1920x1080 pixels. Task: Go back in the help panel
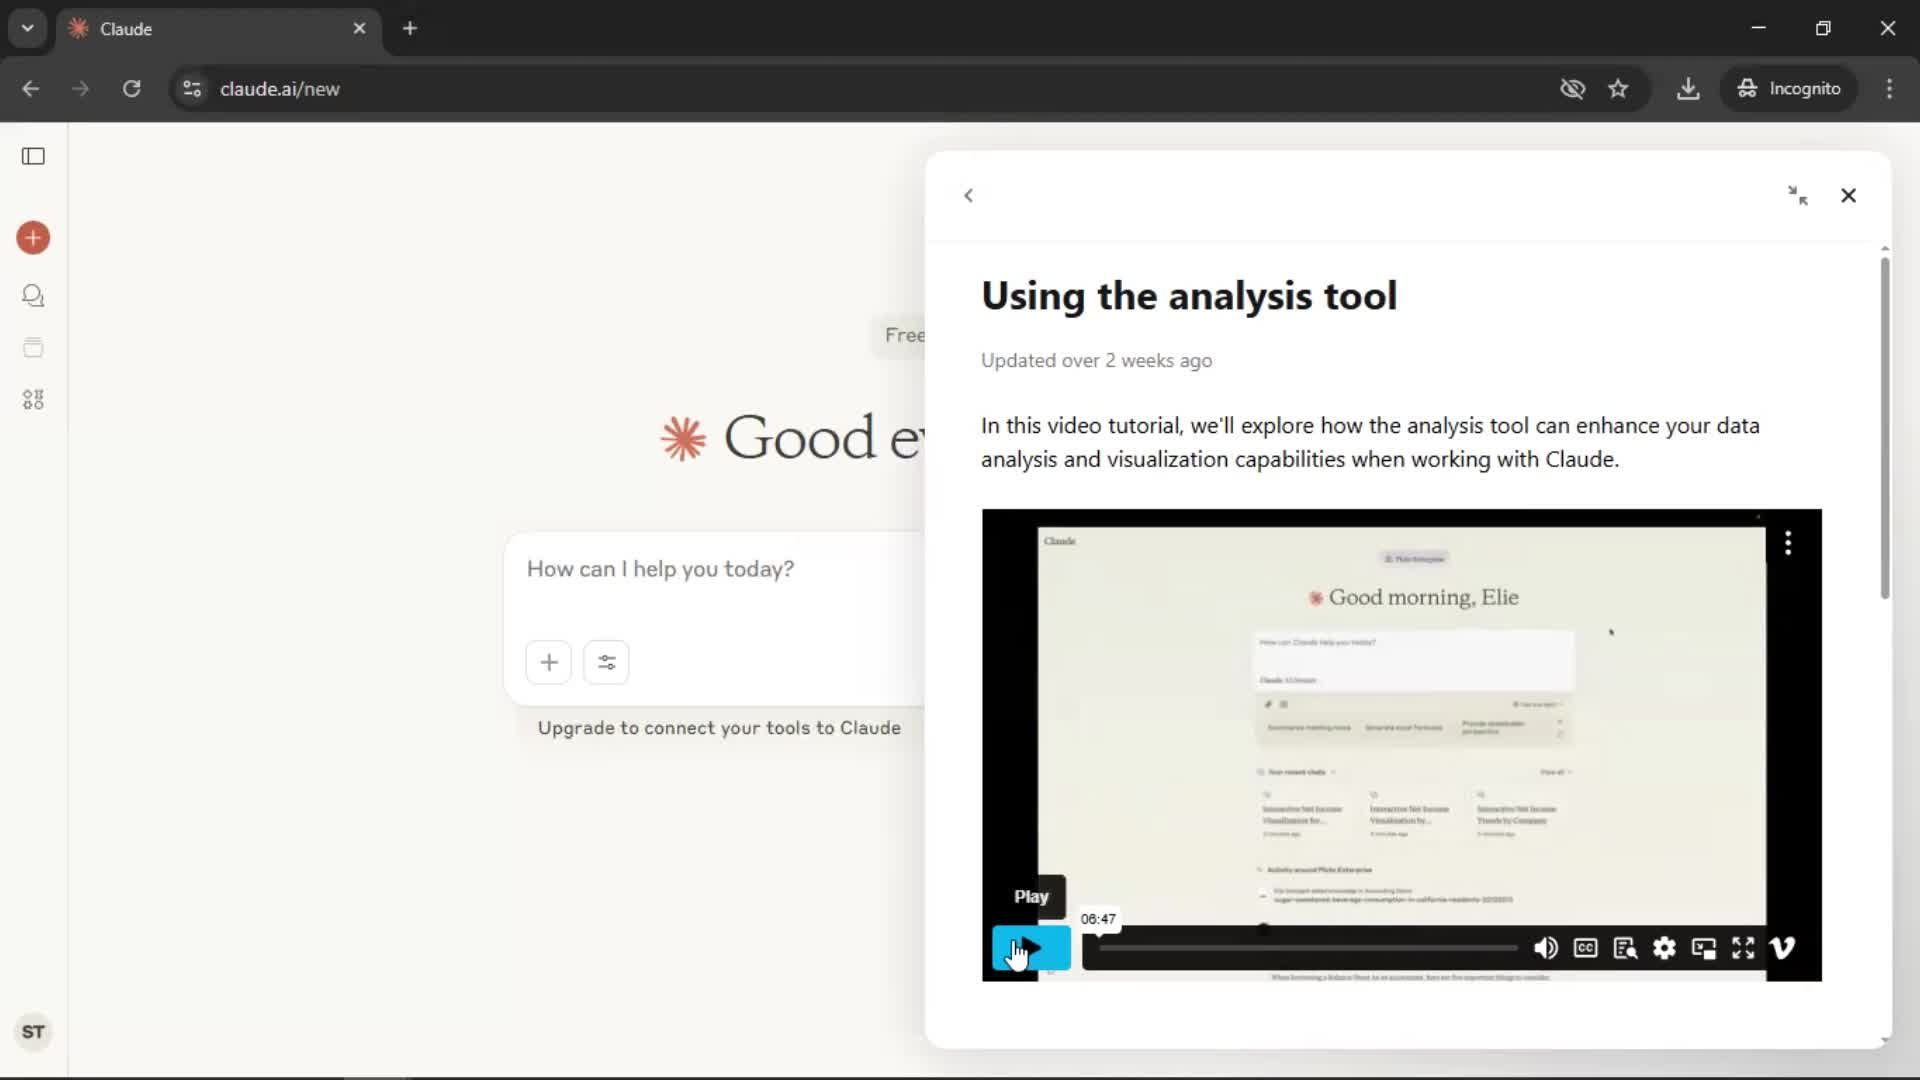968,195
